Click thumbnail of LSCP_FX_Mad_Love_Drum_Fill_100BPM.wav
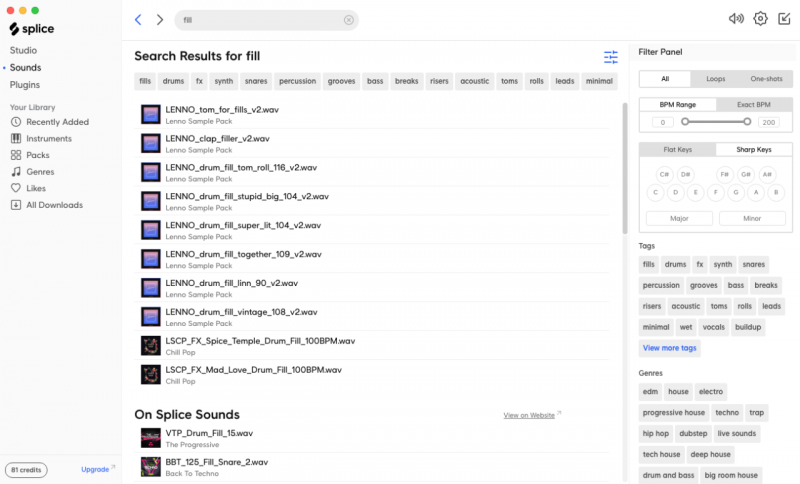Screen dimensions: 800x484 [151, 374]
